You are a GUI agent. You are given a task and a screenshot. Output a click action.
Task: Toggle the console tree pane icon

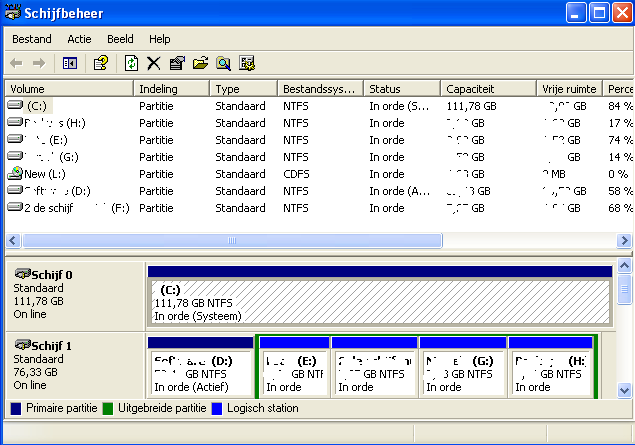[70, 63]
